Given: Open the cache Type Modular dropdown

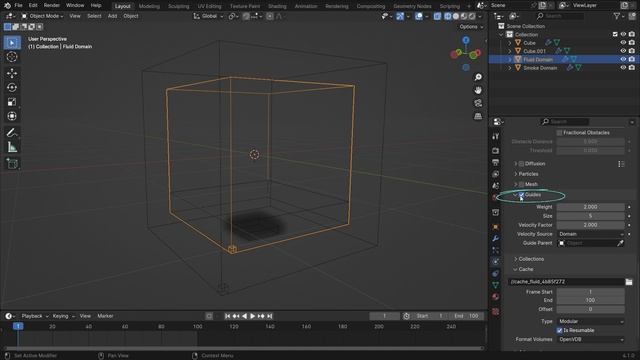Looking at the screenshot, I should (x=591, y=322).
